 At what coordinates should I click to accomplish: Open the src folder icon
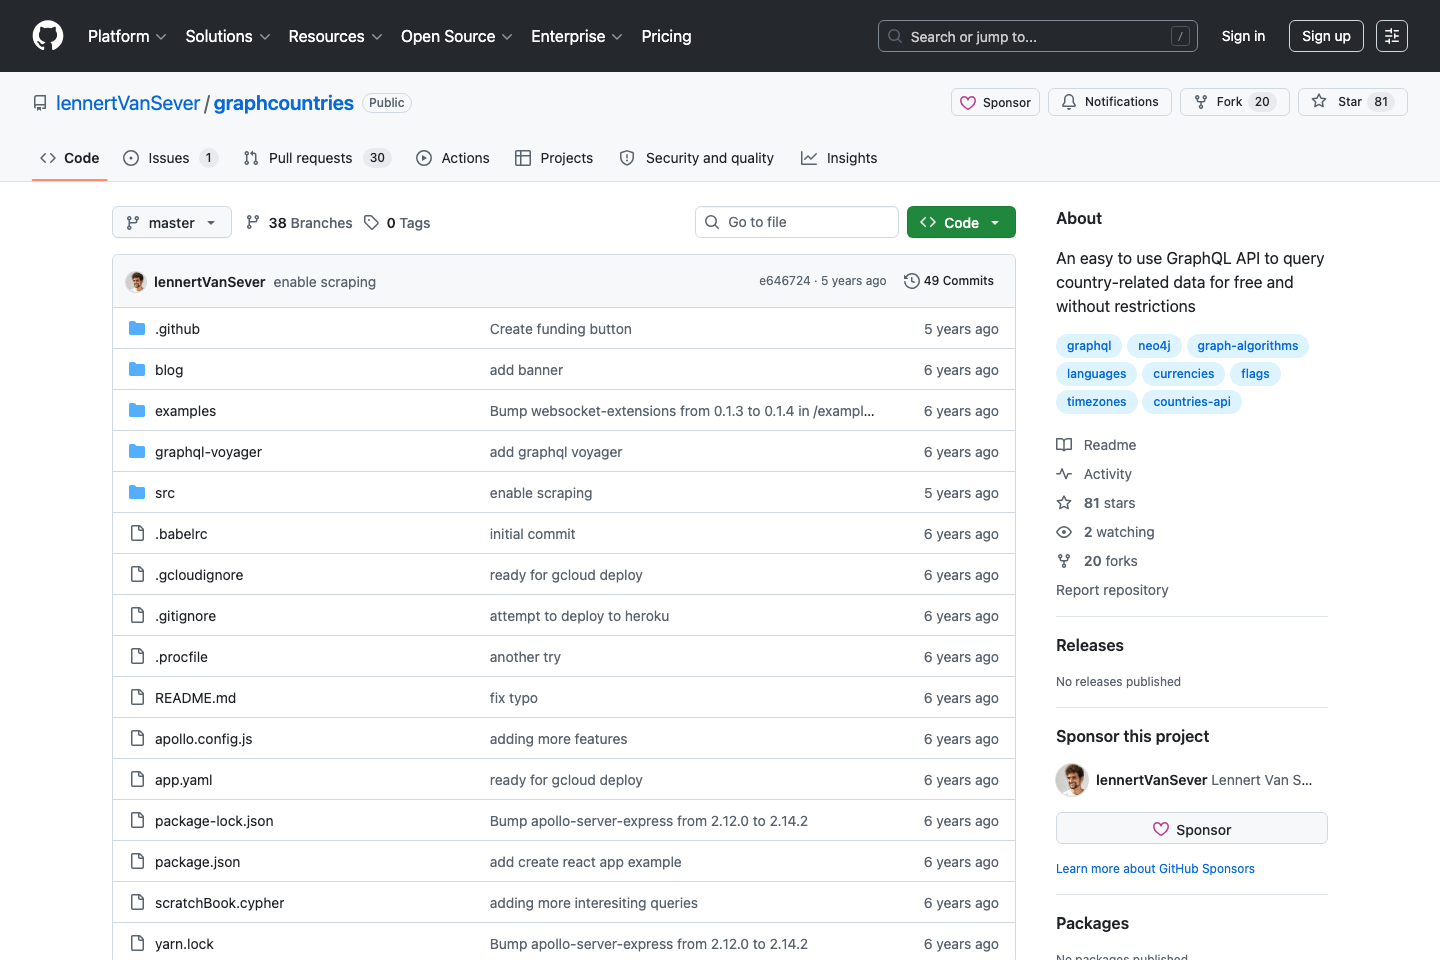[x=137, y=492]
